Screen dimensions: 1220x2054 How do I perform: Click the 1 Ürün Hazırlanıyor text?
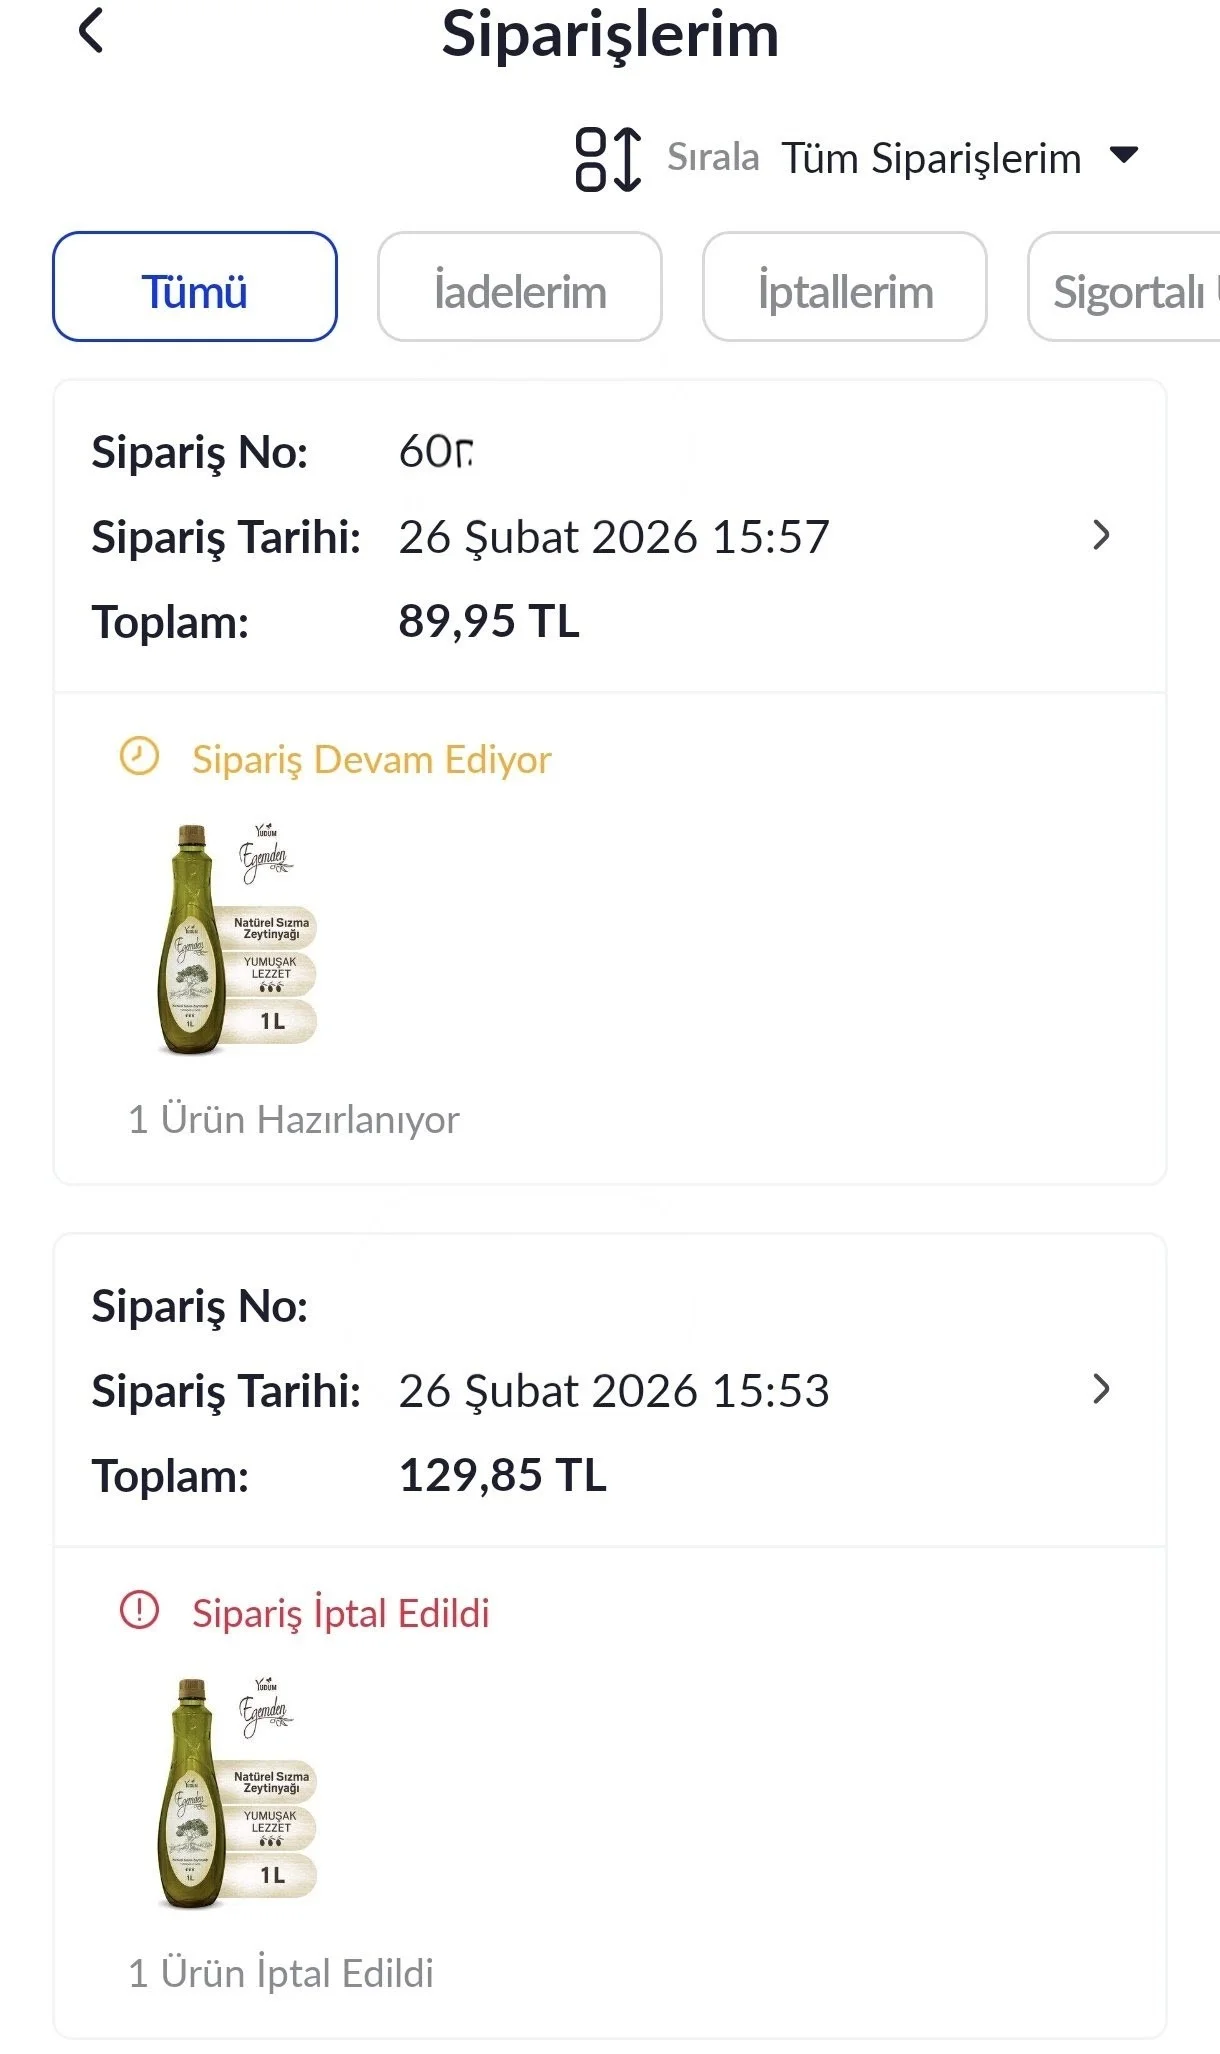pyautogui.click(x=293, y=1120)
